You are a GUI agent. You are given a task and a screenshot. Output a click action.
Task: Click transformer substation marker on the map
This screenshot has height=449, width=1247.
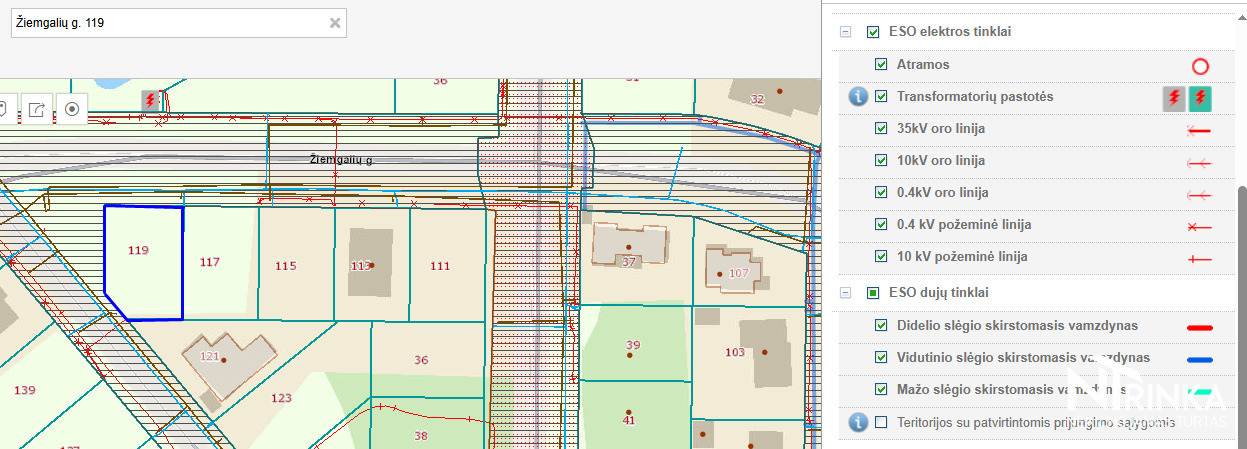click(150, 101)
